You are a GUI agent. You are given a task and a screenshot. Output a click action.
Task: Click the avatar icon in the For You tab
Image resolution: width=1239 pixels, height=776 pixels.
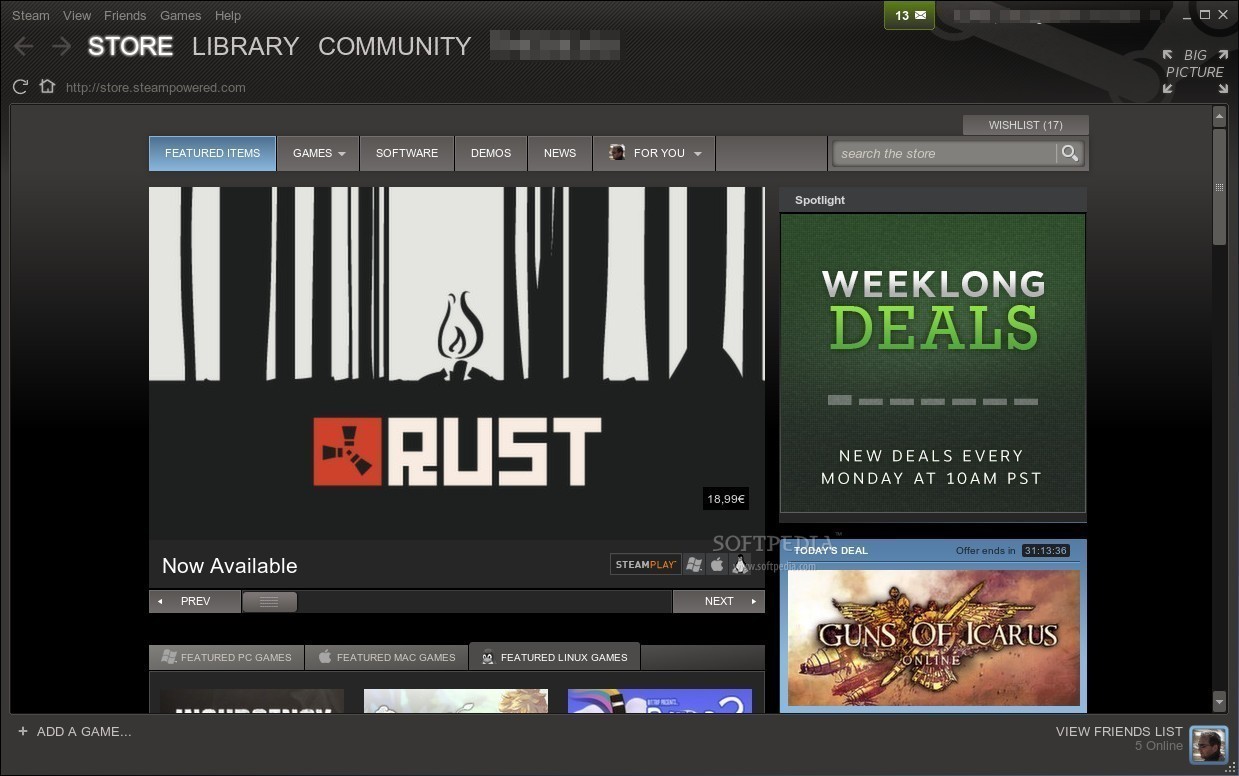point(617,152)
